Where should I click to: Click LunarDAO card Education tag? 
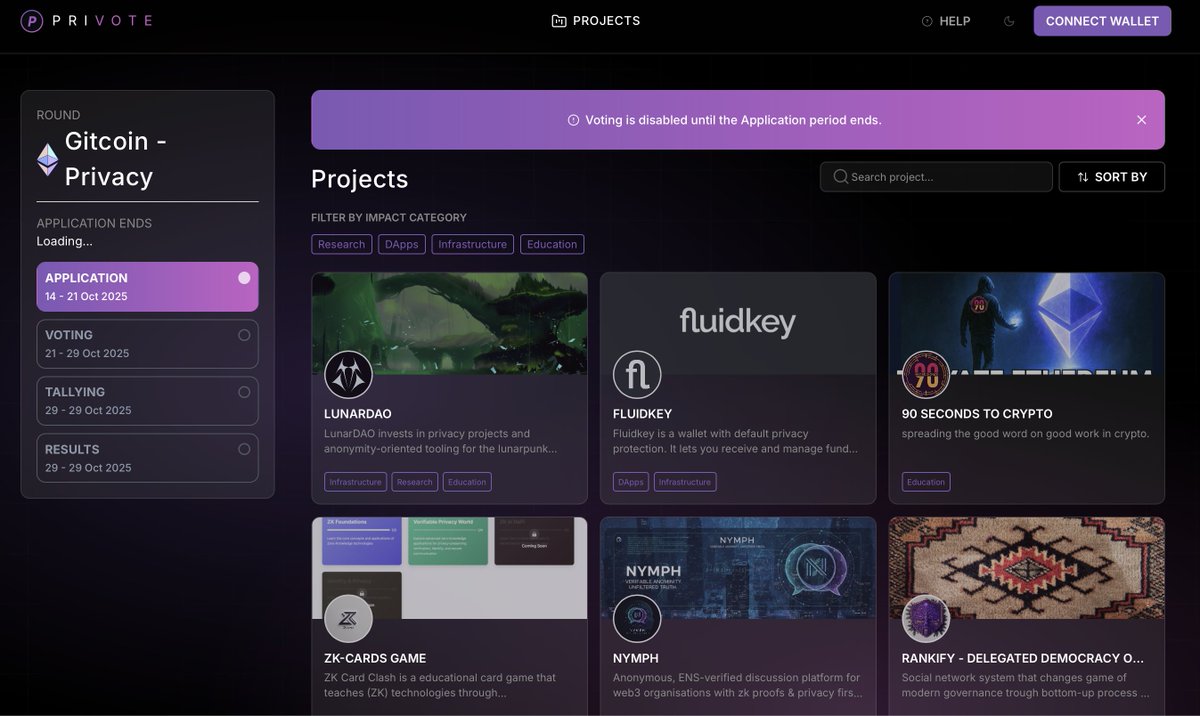tap(467, 482)
